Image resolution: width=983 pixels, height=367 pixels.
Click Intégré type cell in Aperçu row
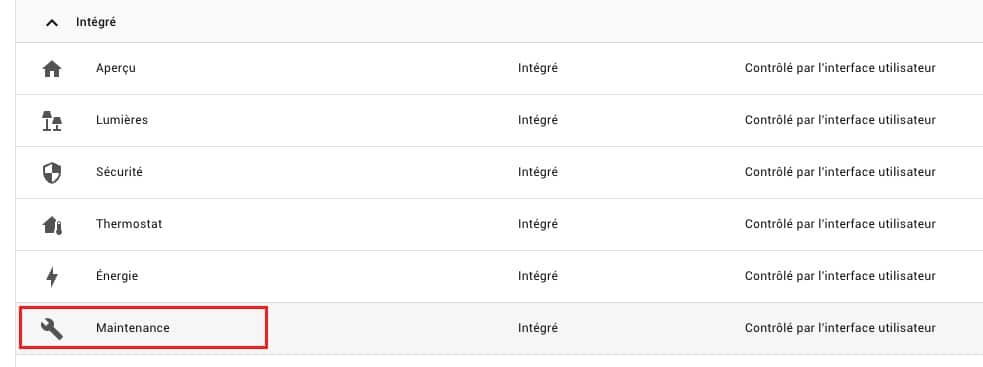pyautogui.click(x=538, y=68)
